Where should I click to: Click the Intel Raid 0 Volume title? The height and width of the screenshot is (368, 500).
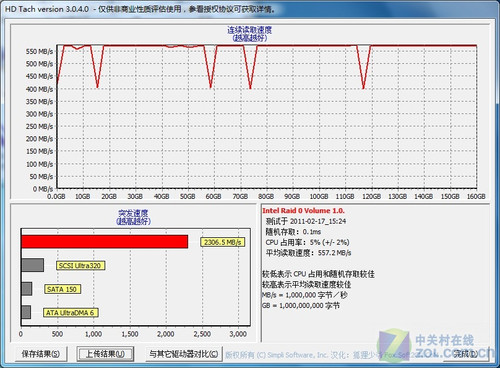point(303,211)
